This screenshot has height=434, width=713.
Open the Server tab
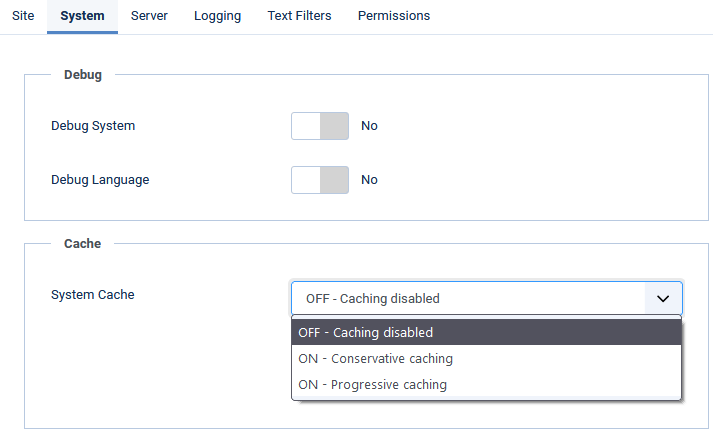click(x=149, y=16)
